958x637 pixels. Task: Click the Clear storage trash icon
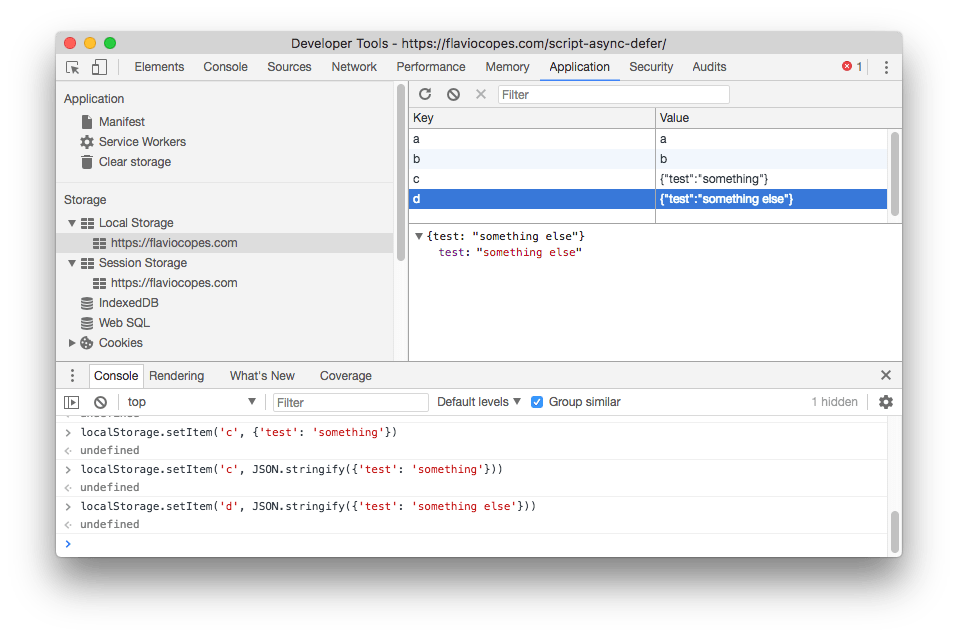pyautogui.click(x=89, y=161)
